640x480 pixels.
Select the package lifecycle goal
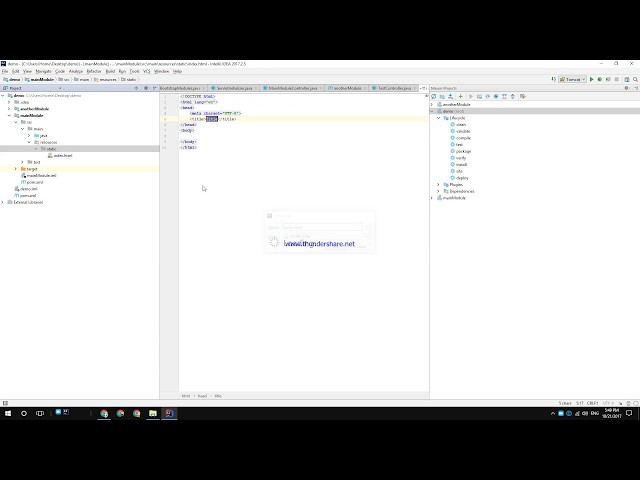pos(460,151)
